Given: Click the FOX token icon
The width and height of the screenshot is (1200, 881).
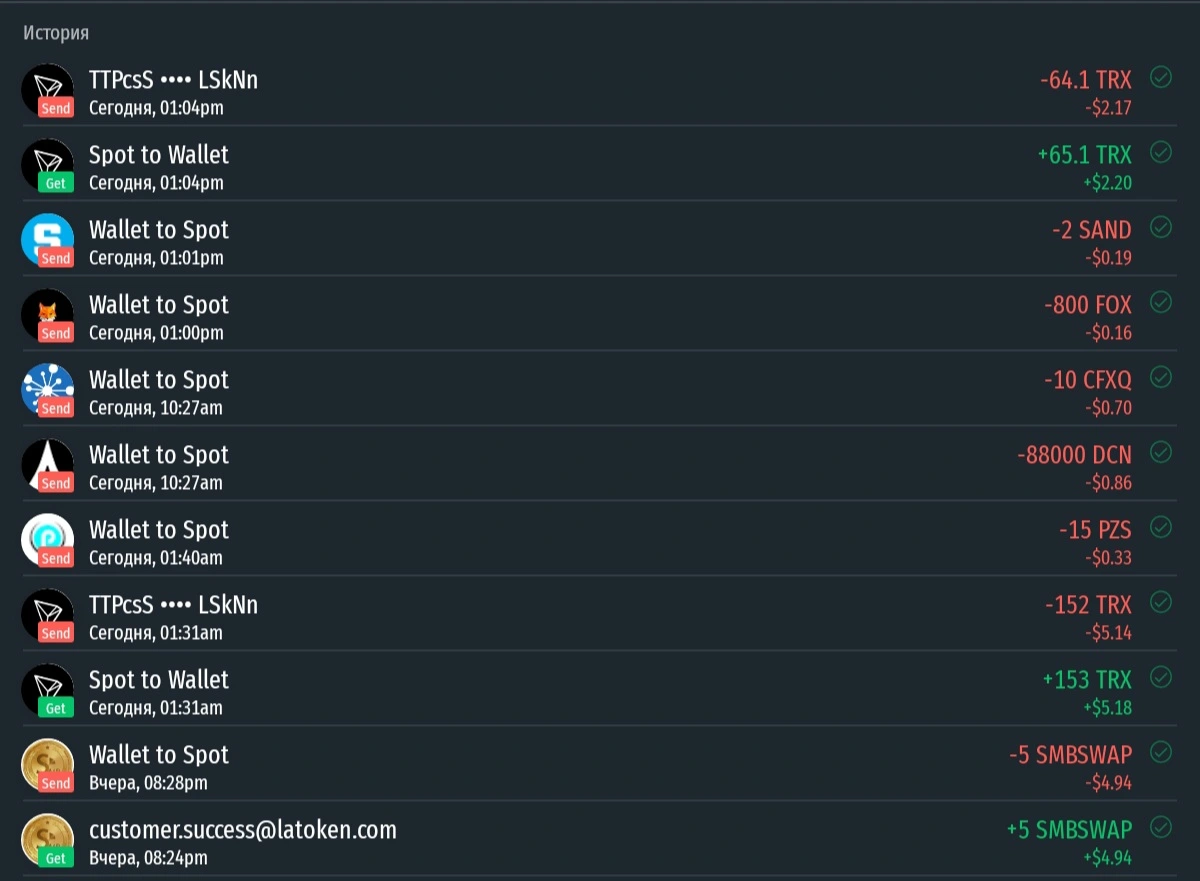Looking at the screenshot, I should pos(47,315).
